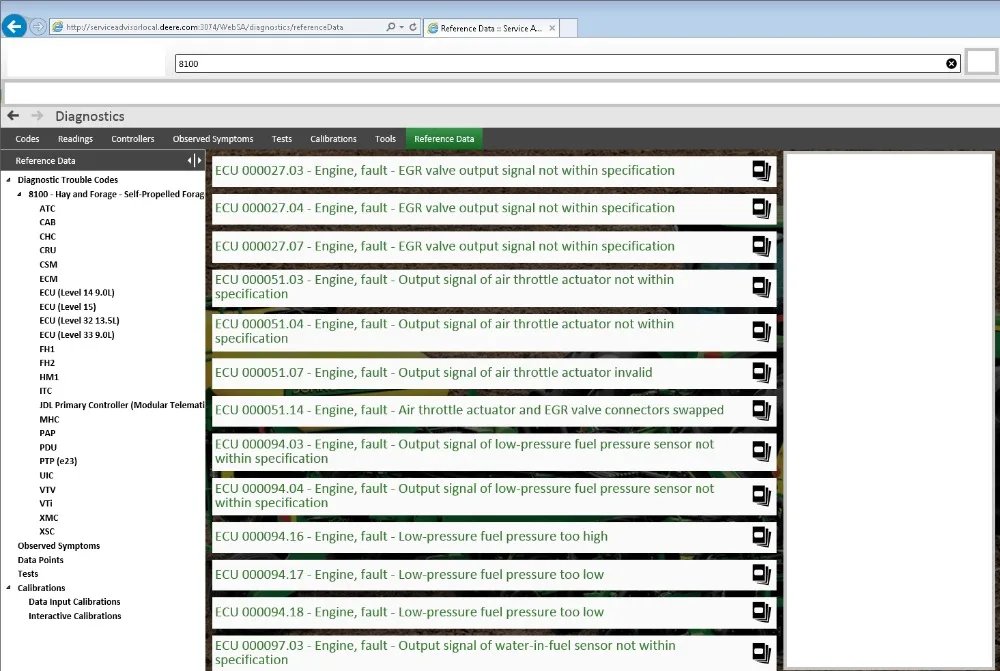
Task: Select JDL Primary Controller in tree
Action: (122, 405)
